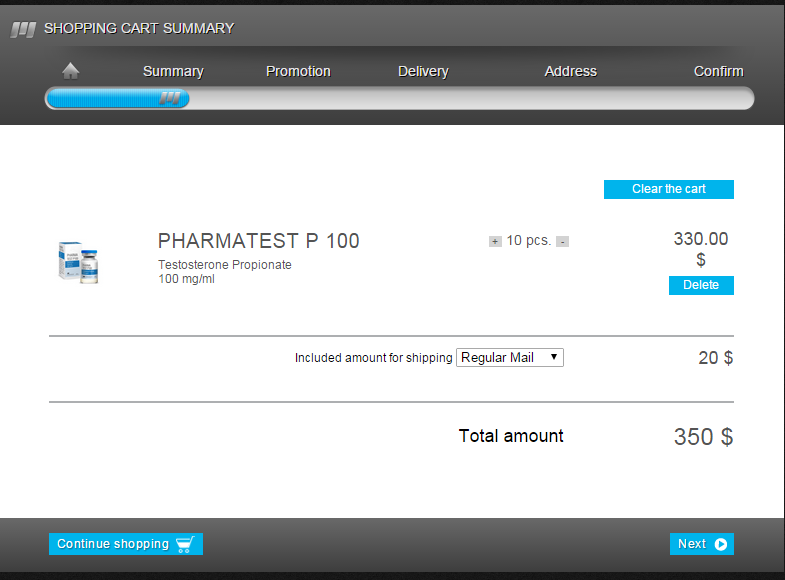Click the 10 pcs. quantity text
The height and width of the screenshot is (580, 785).
click(528, 241)
